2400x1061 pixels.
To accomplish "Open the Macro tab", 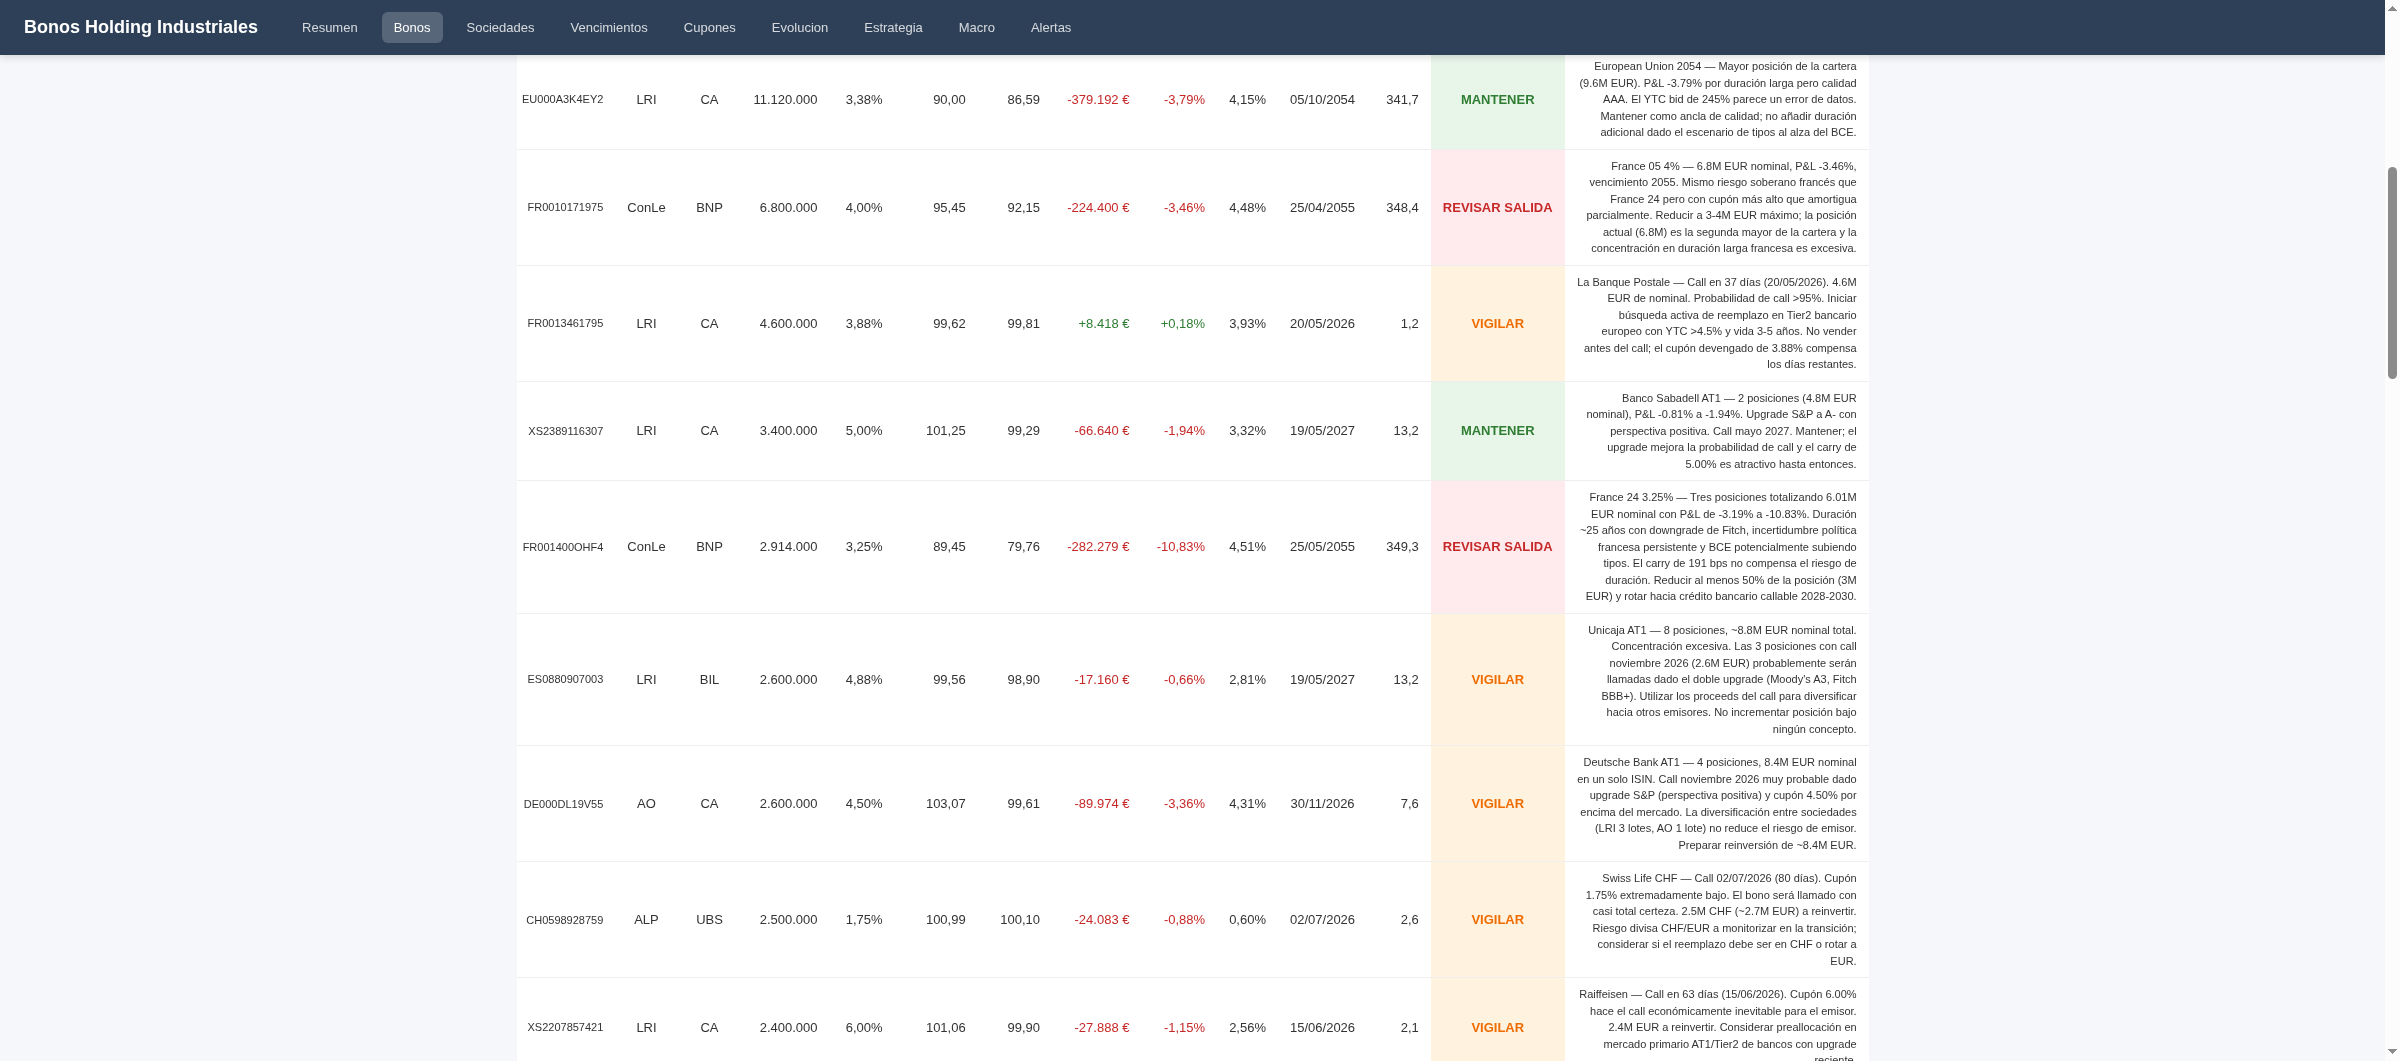I will click(976, 27).
